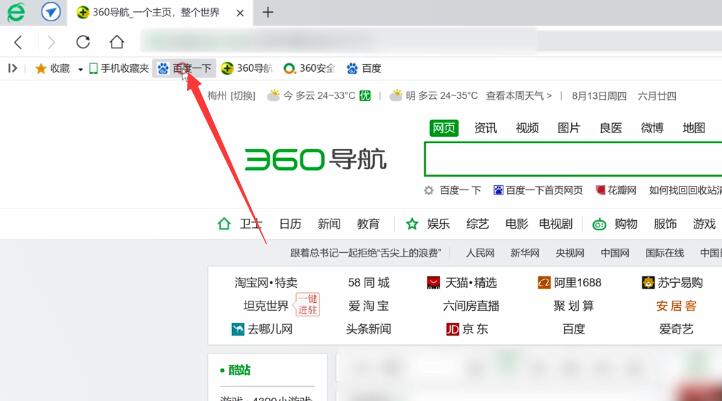
Task: Click the 苏宁易购 lion logo icon
Action: tap(648, 282)
